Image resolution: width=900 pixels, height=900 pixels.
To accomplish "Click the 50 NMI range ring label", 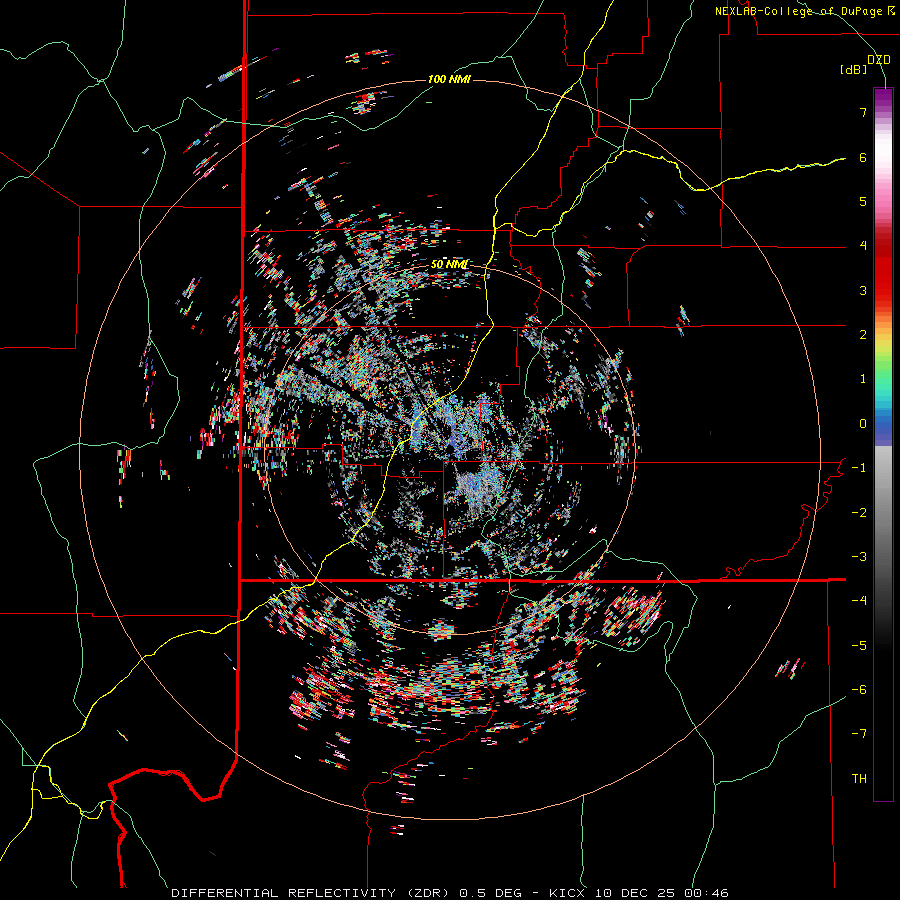I will point(449,264).
